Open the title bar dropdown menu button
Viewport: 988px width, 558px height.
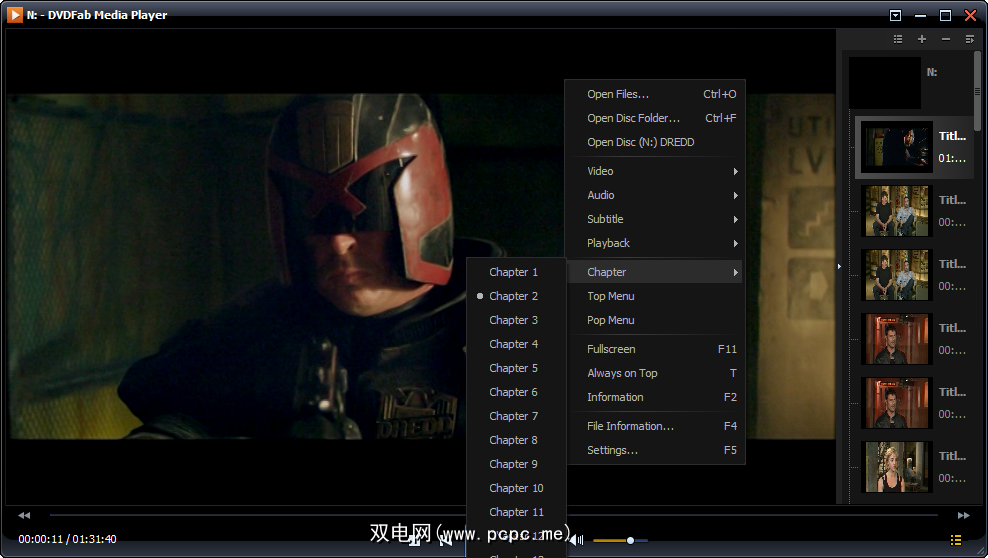895,15
